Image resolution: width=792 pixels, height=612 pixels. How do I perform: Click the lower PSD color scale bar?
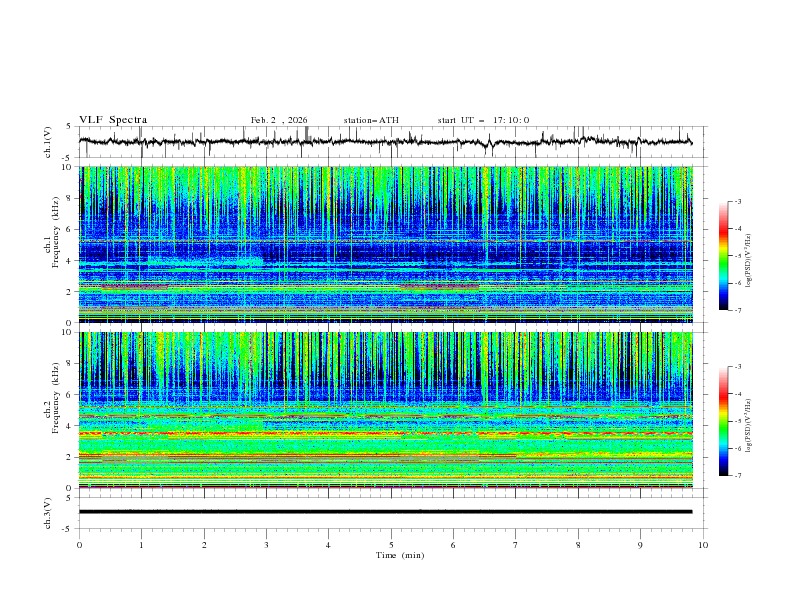click(724, 421)
